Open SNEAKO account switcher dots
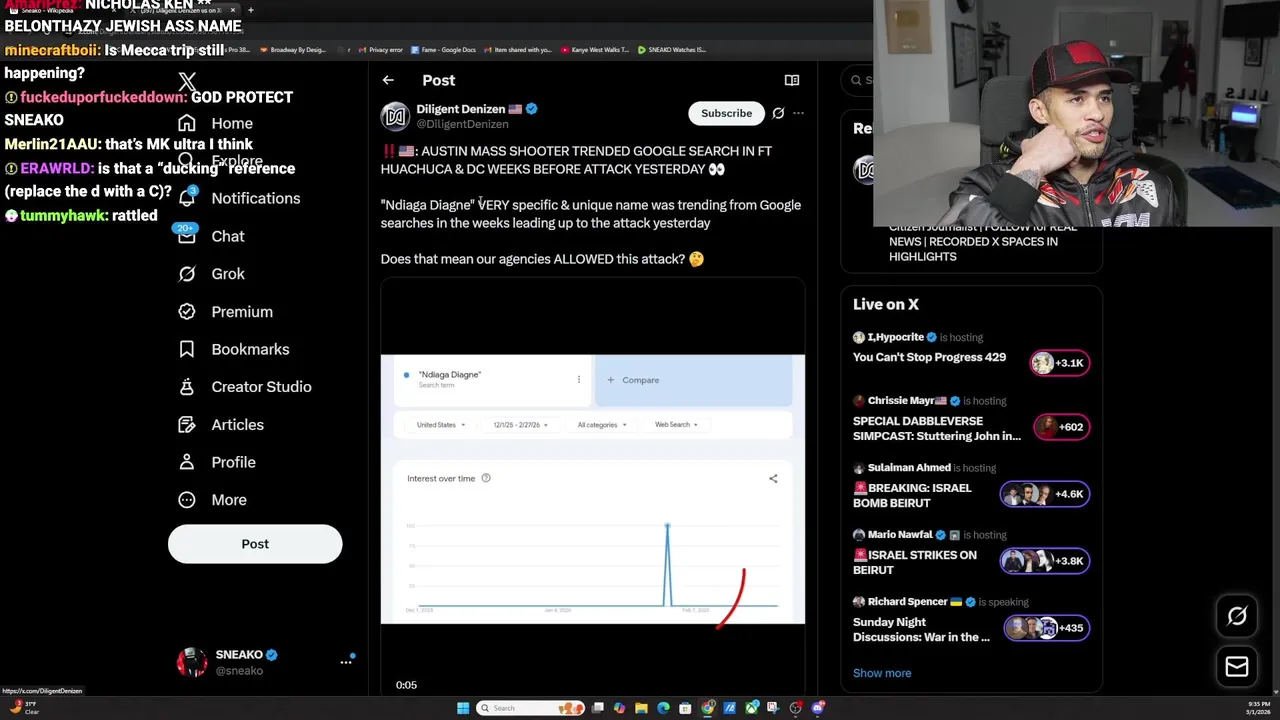1280x720 pixels. (x=346, y=662)
